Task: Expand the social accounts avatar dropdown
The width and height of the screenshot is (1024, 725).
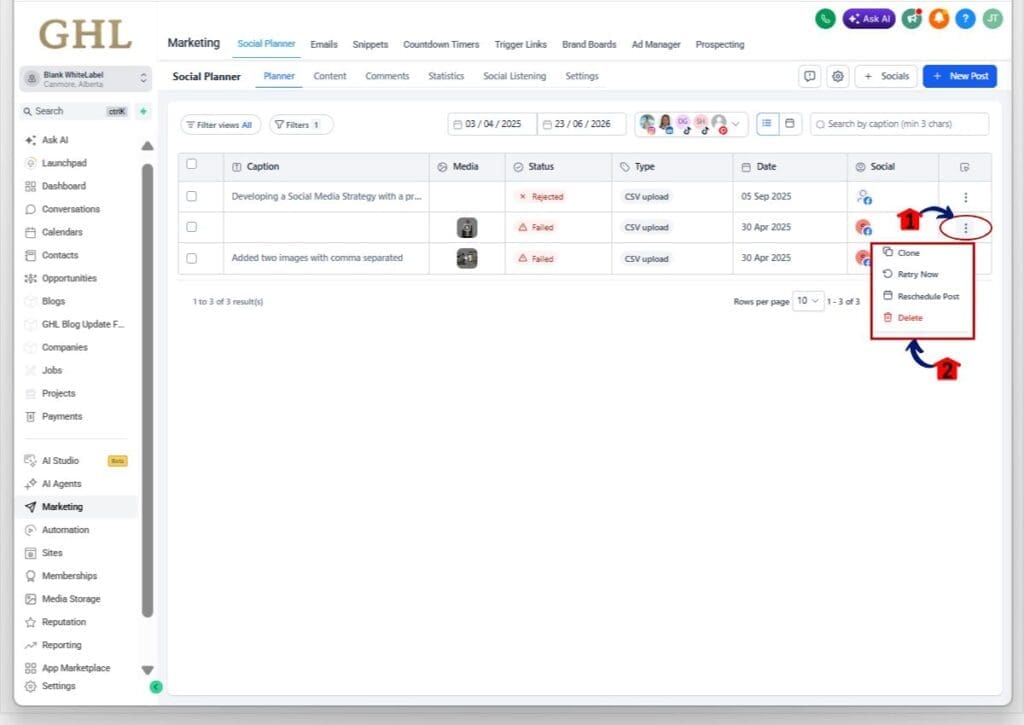Action: (735, 123)
